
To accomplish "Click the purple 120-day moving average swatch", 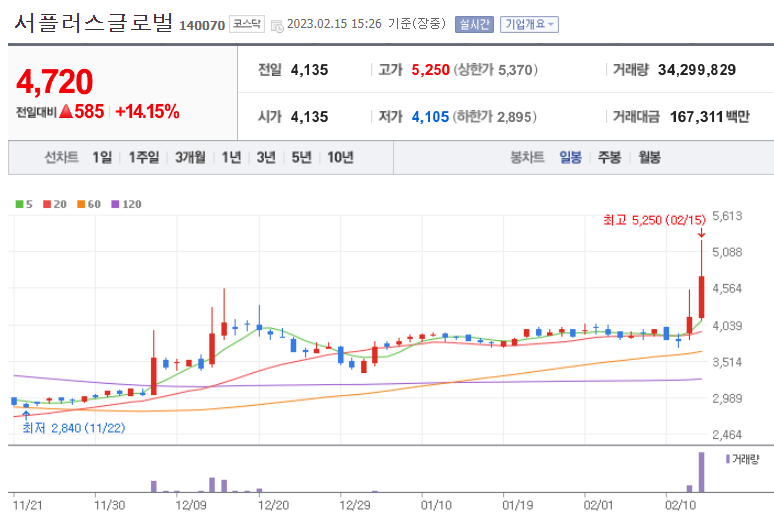I will pyautogui.click(x=115, y=204).
